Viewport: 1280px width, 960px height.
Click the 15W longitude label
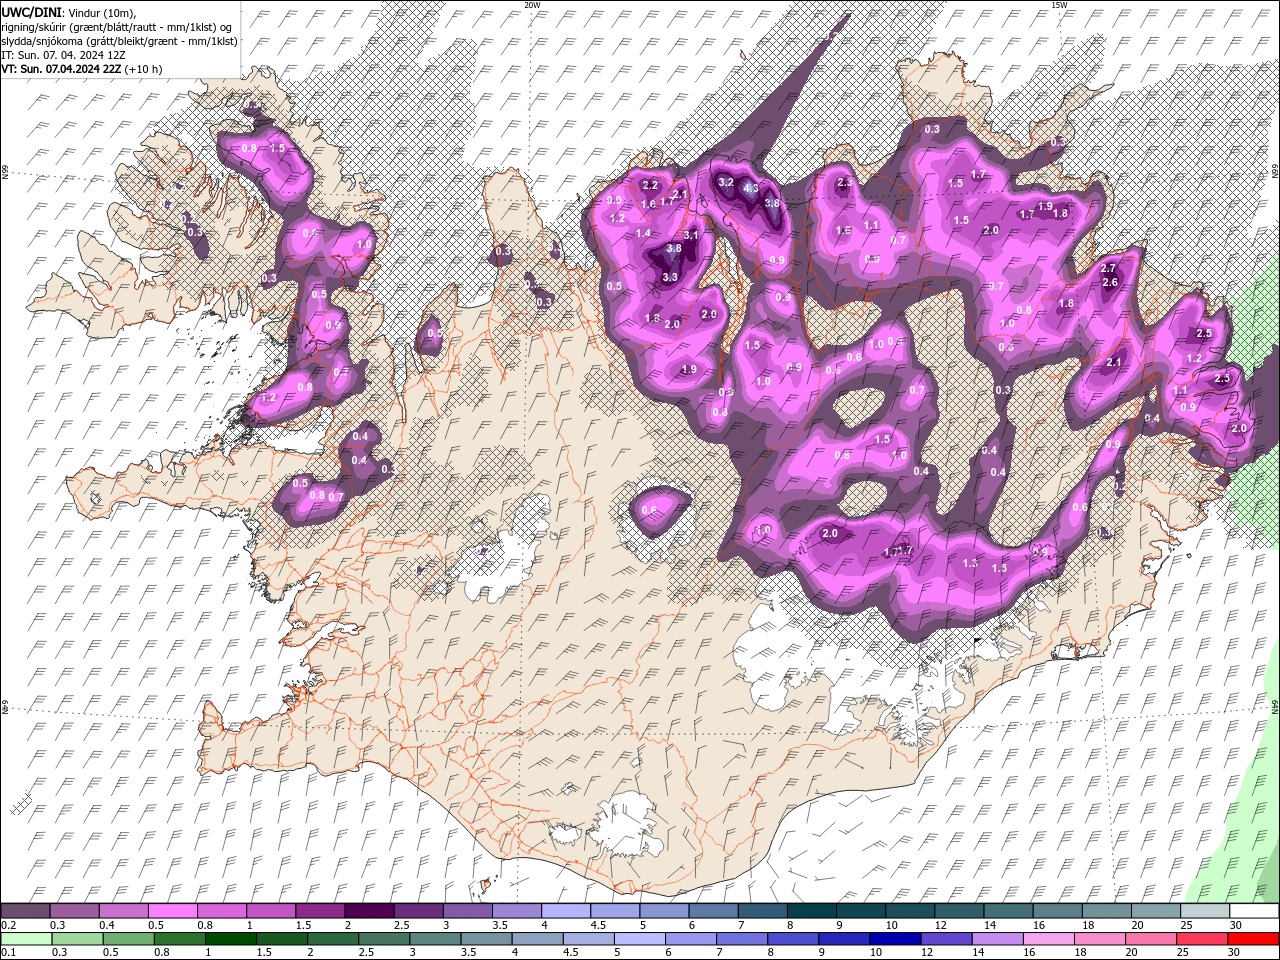1058,5
